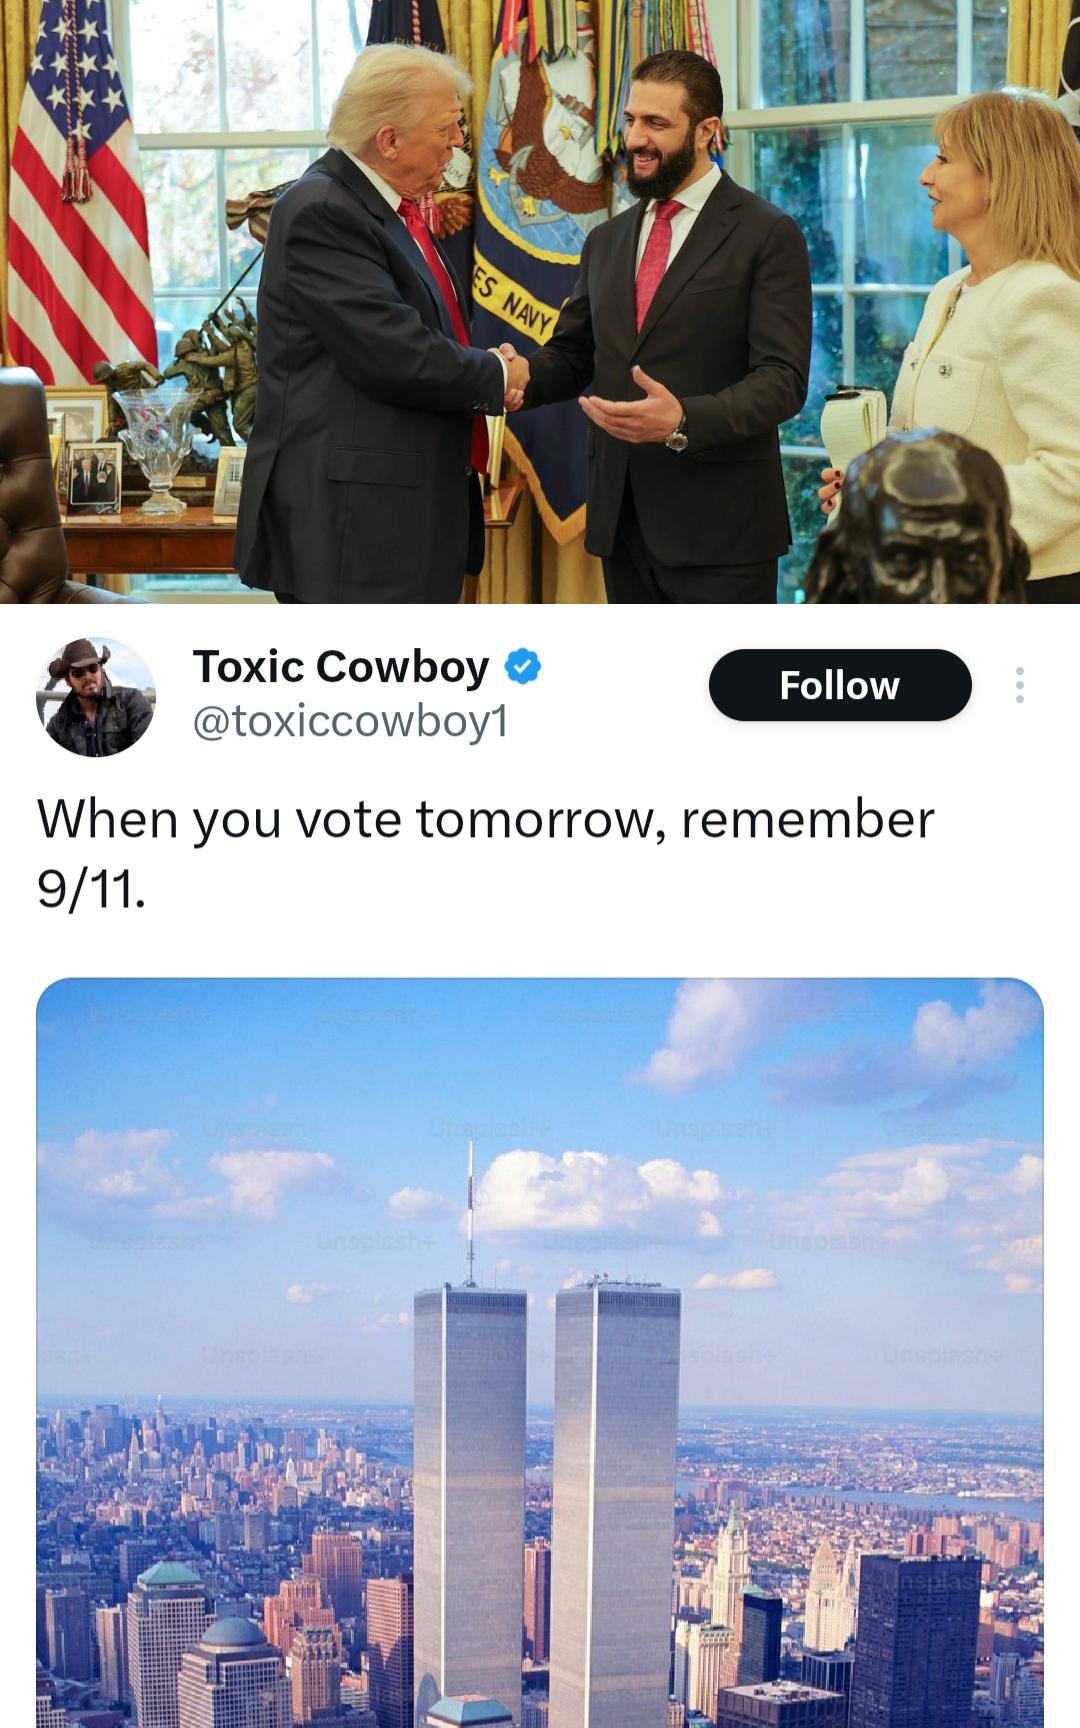Tap the antenna atop the left tower
The image size is (1080, 1728).
tap(470, 1212)
